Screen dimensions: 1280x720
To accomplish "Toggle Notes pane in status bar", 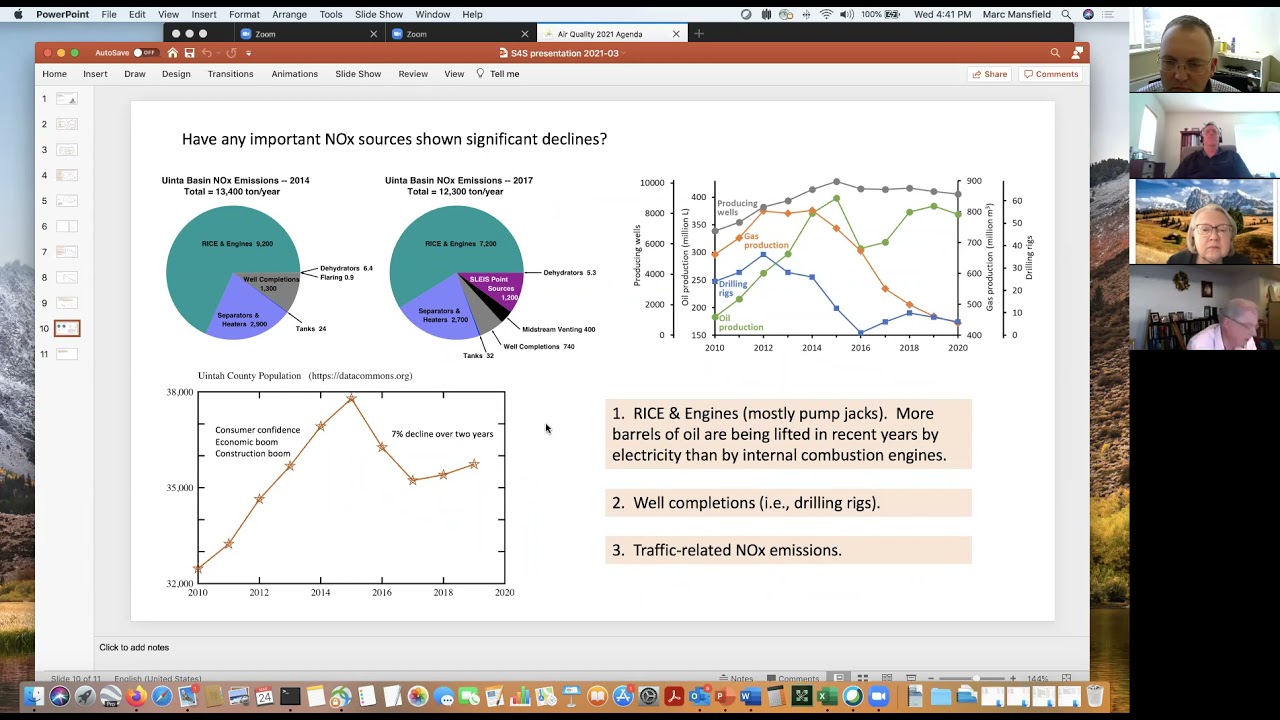I will tap(736, 679).
